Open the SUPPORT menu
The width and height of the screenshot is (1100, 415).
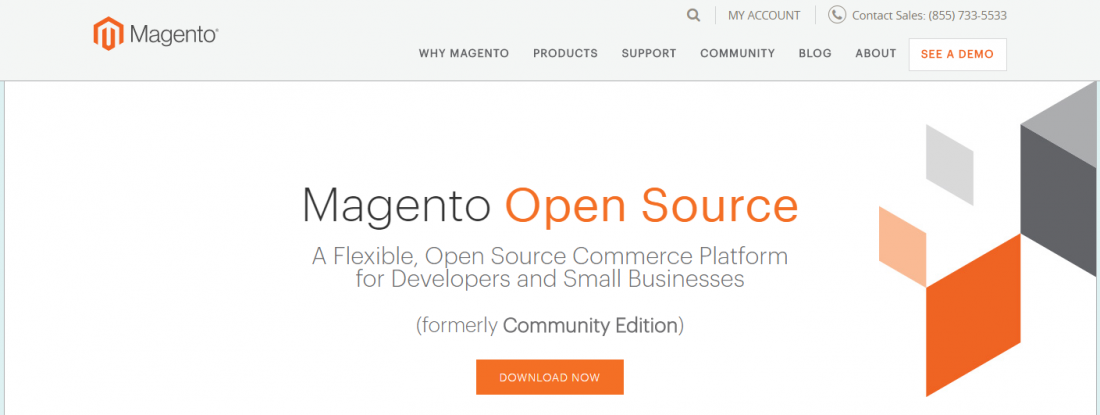click(x=649, y=53)
